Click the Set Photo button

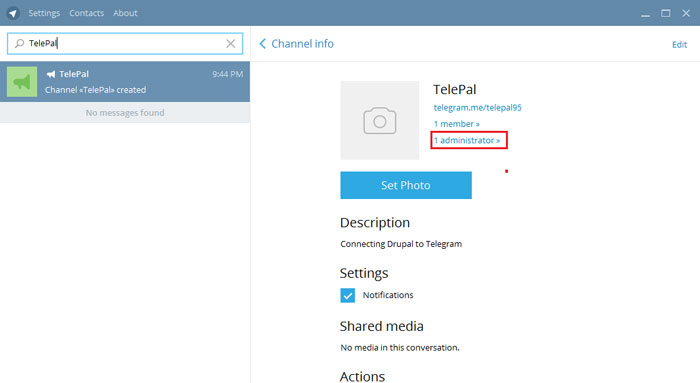(406, 185)
